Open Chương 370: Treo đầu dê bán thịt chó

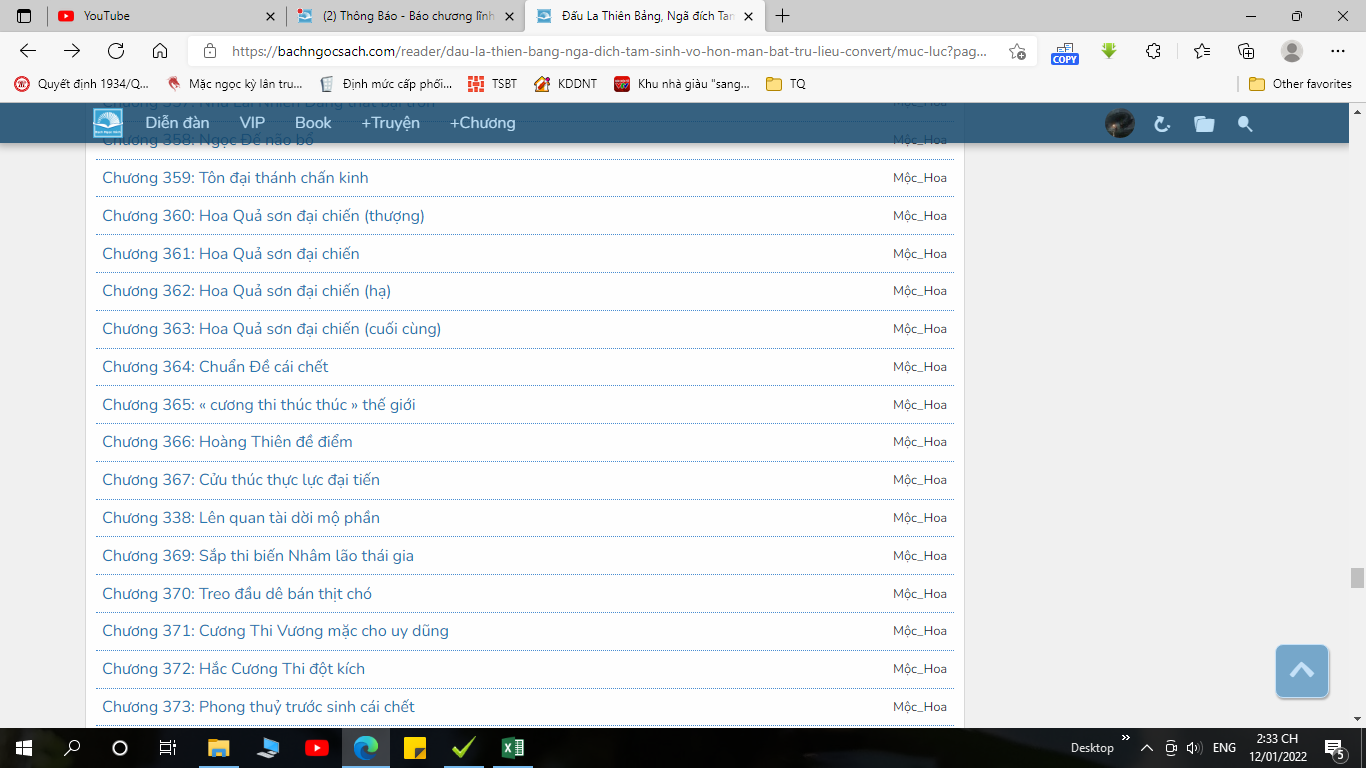coord(237,594)
